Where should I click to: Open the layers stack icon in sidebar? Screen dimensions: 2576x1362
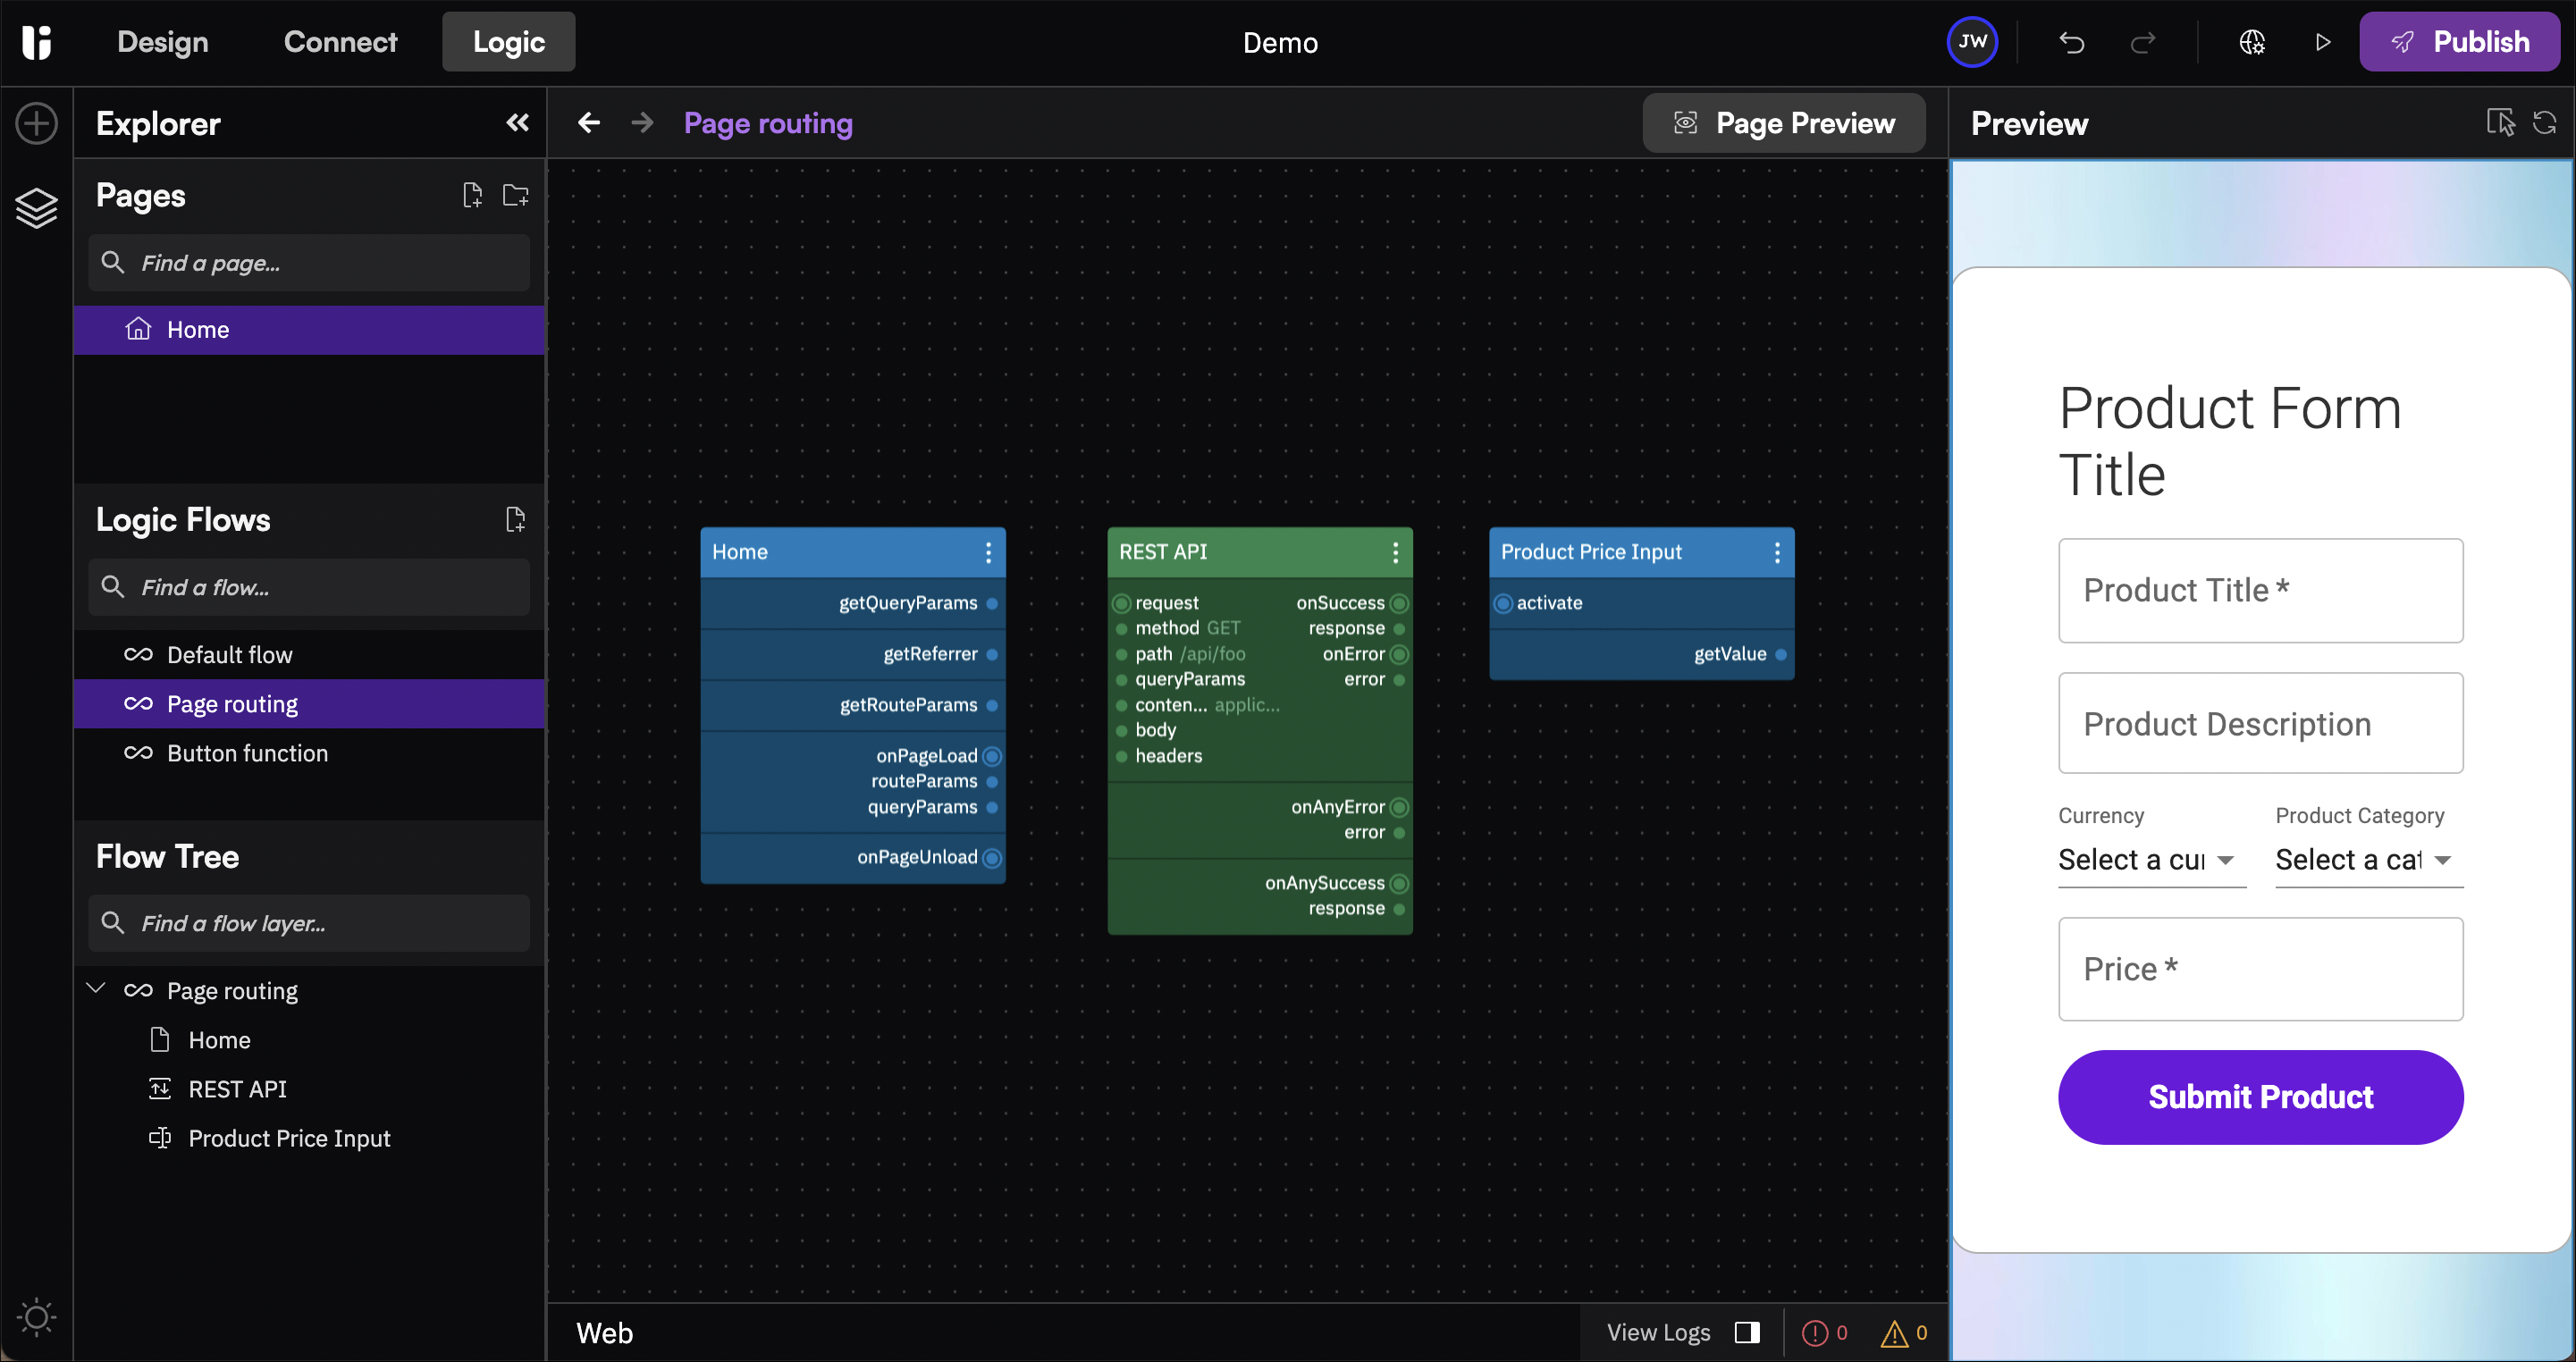pos(36,208)
